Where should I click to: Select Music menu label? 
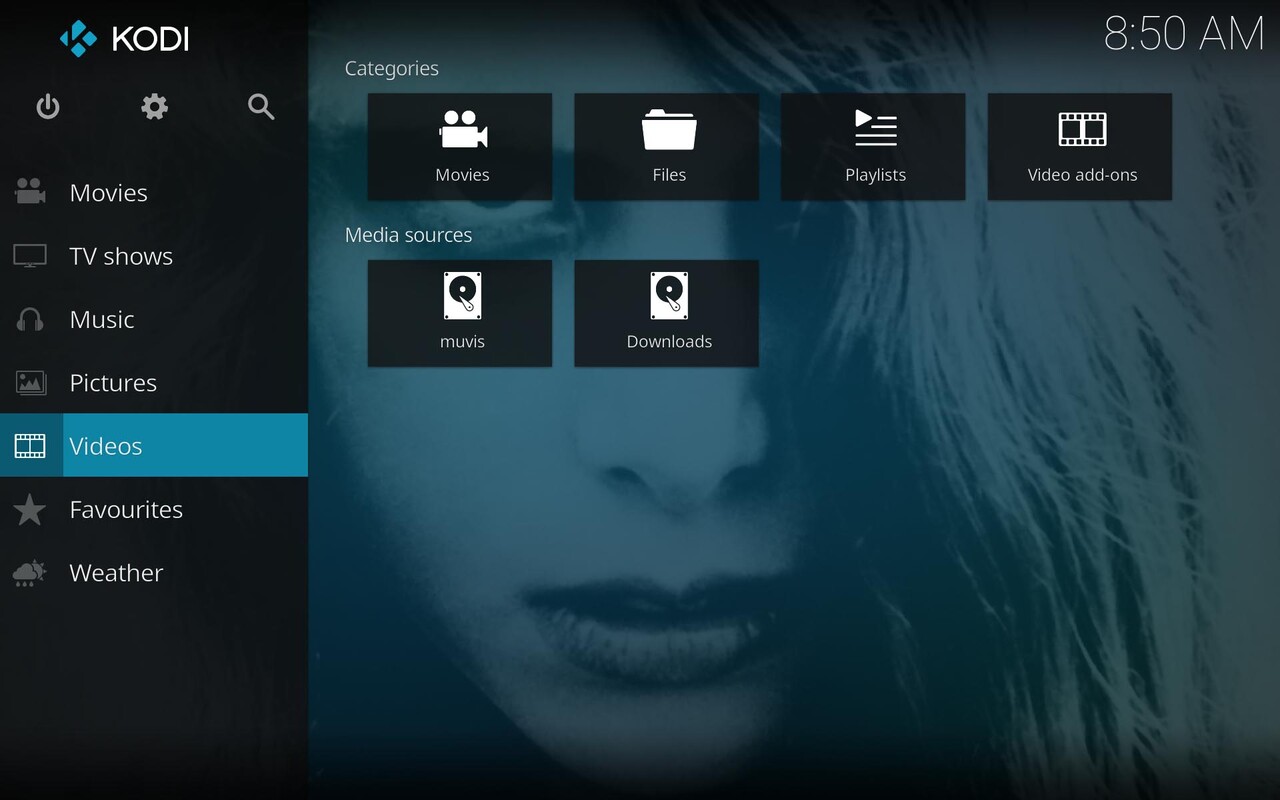[102, 320]
